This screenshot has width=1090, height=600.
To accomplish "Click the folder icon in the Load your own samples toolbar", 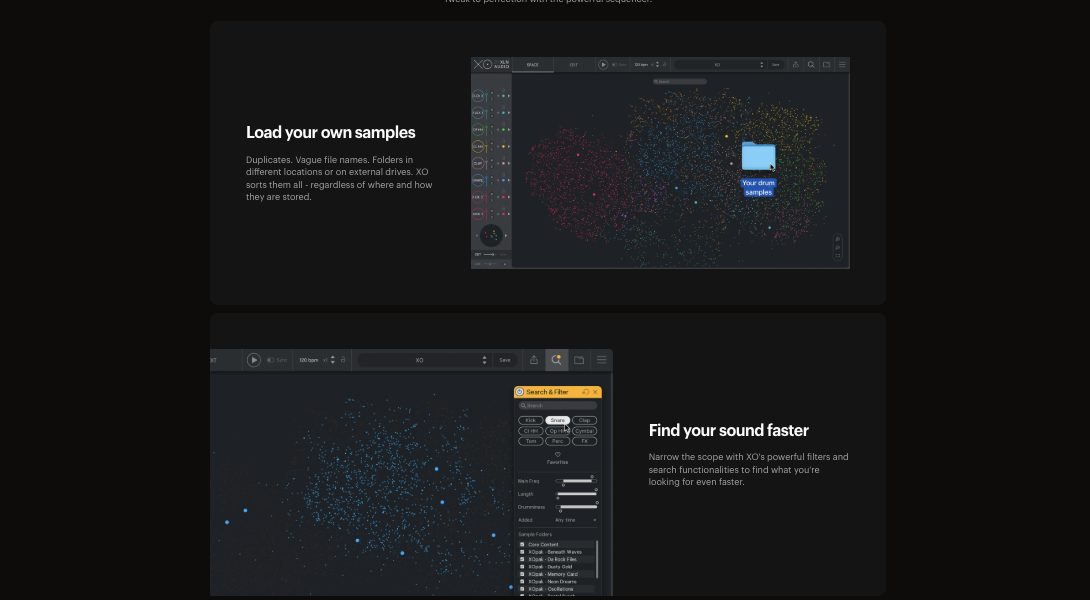I will coord(827,65).
